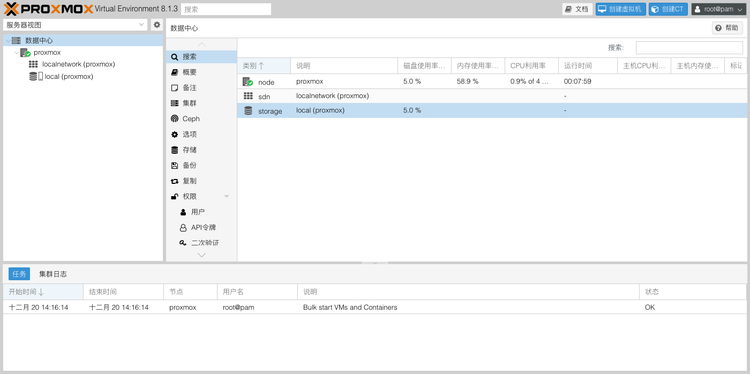Open the API令牌 tokens submenu item
This screenshot has width=750, height=374.
click(x=201, y=228)
